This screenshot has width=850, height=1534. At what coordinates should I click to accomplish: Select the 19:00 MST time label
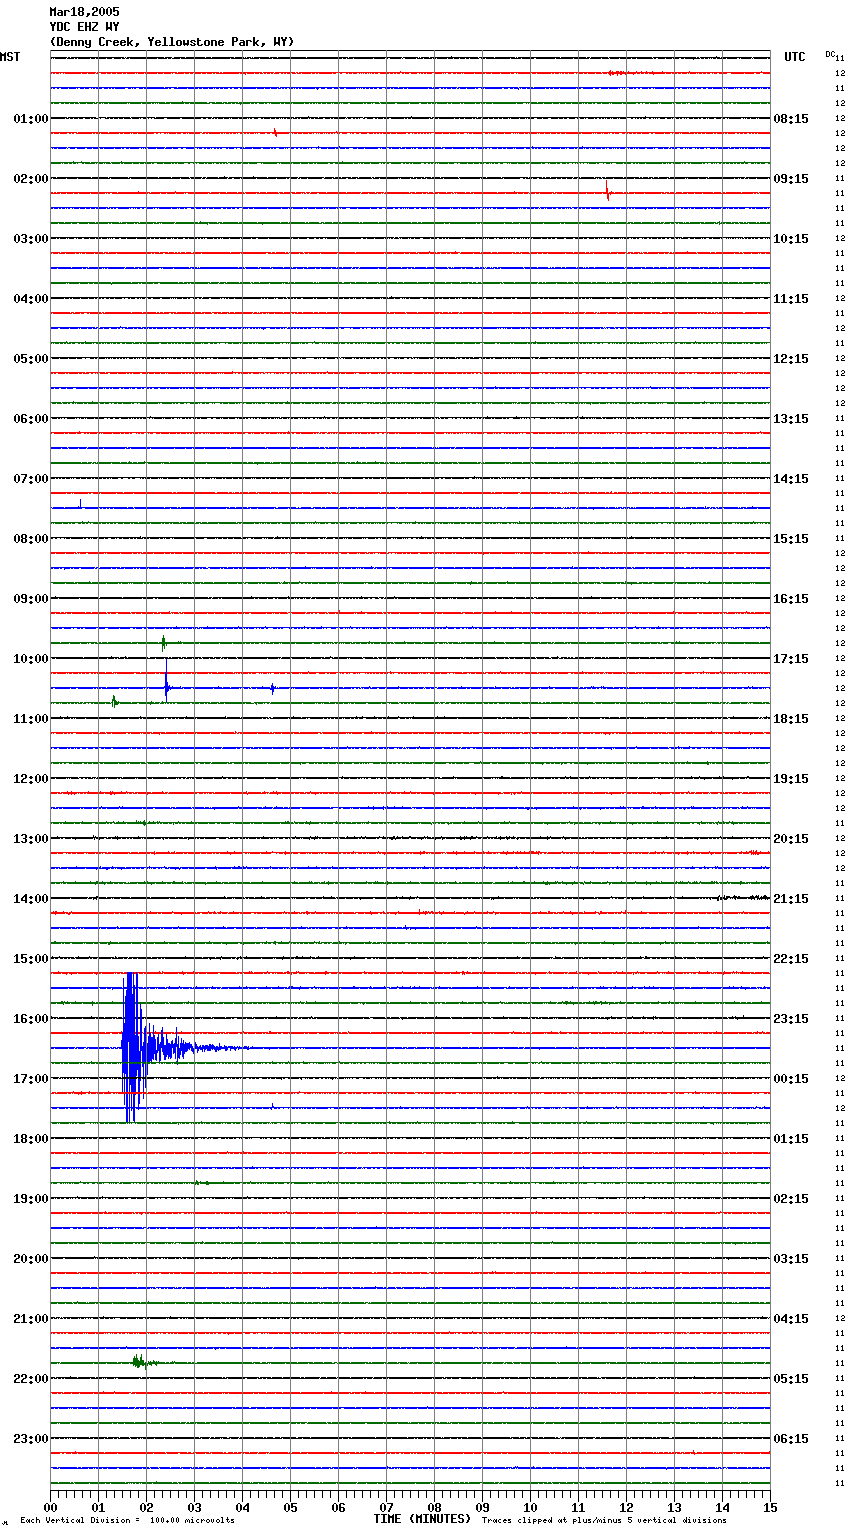(31, 1199)
